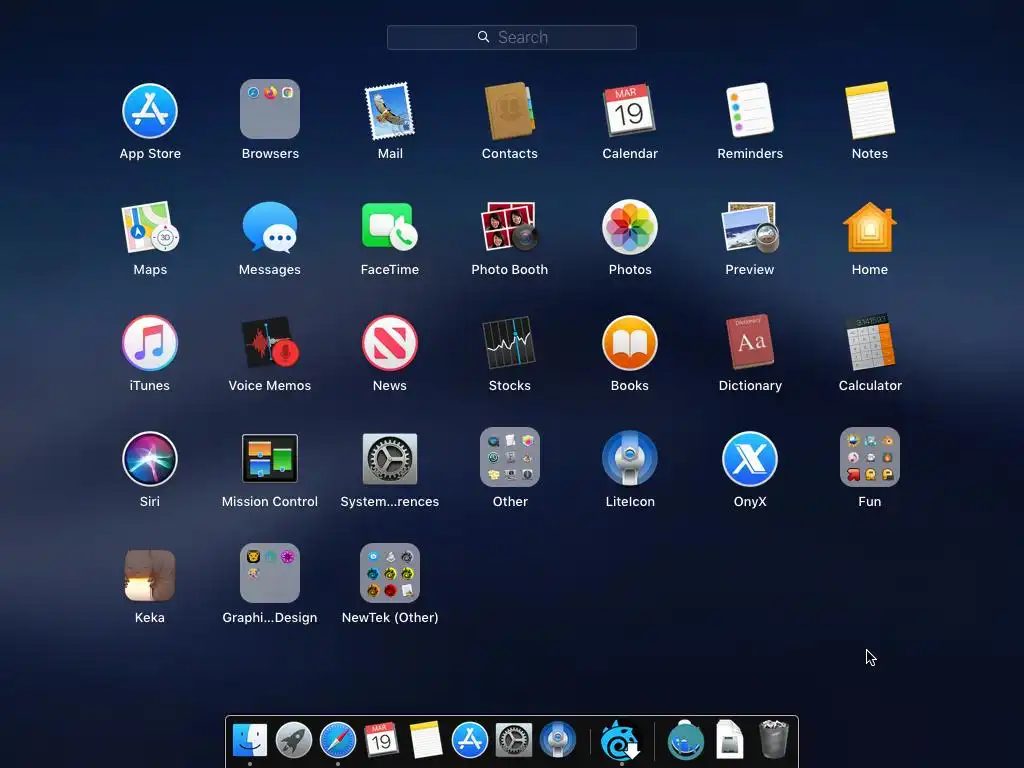Launch the Keka archiver
This screenshot has width=1024, height=768.
150,575
